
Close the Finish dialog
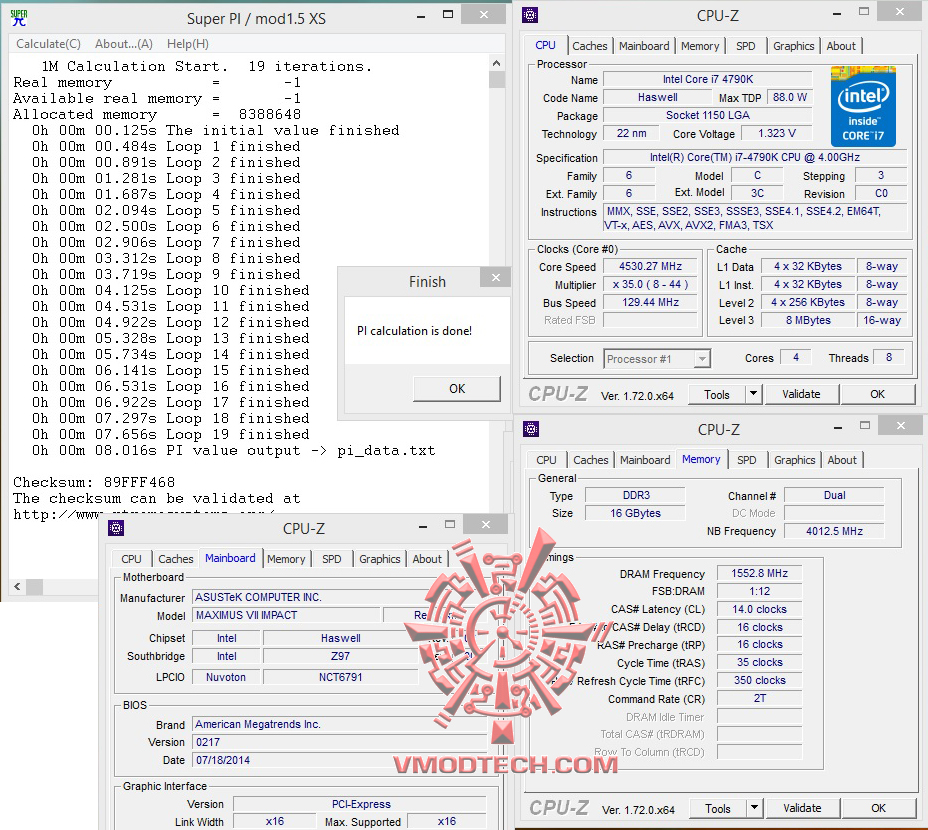point(495,277)
